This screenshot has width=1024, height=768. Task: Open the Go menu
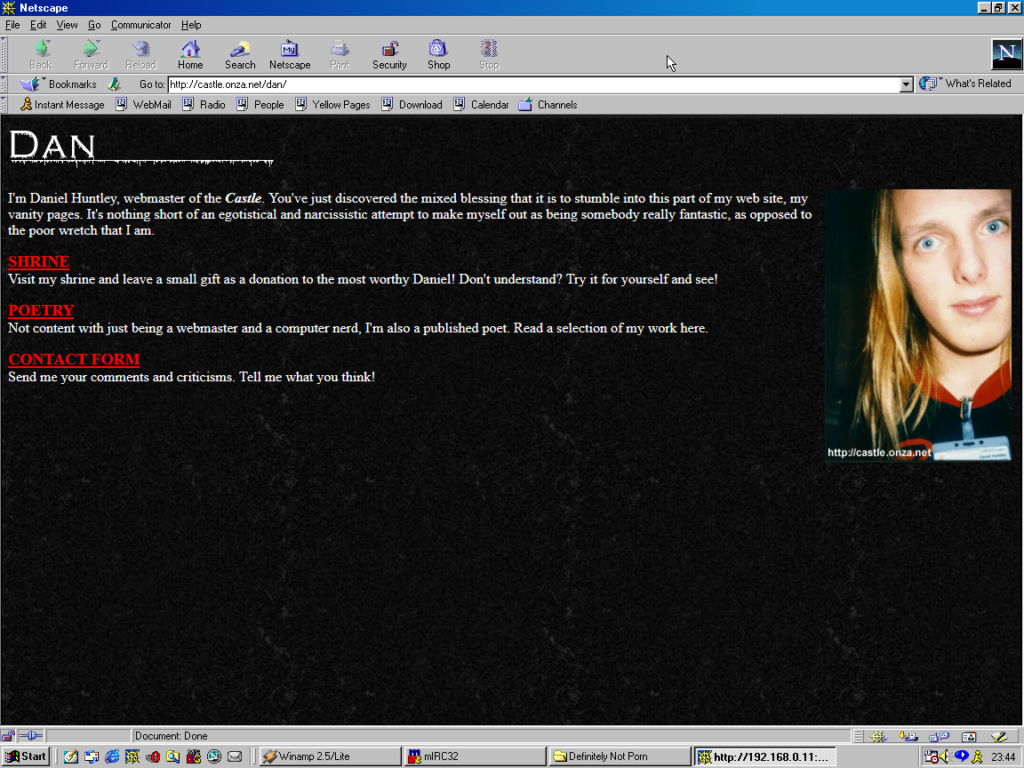coord(95,25)
